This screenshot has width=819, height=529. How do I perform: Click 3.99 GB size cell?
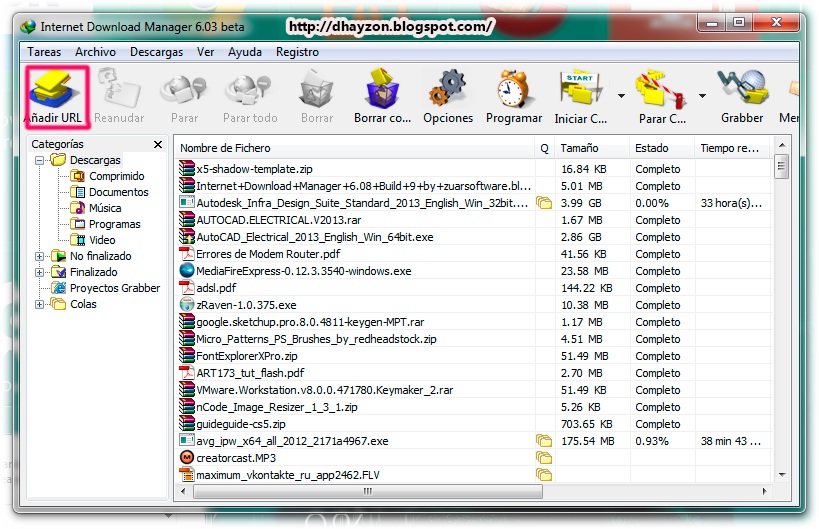tap(581, 203)
